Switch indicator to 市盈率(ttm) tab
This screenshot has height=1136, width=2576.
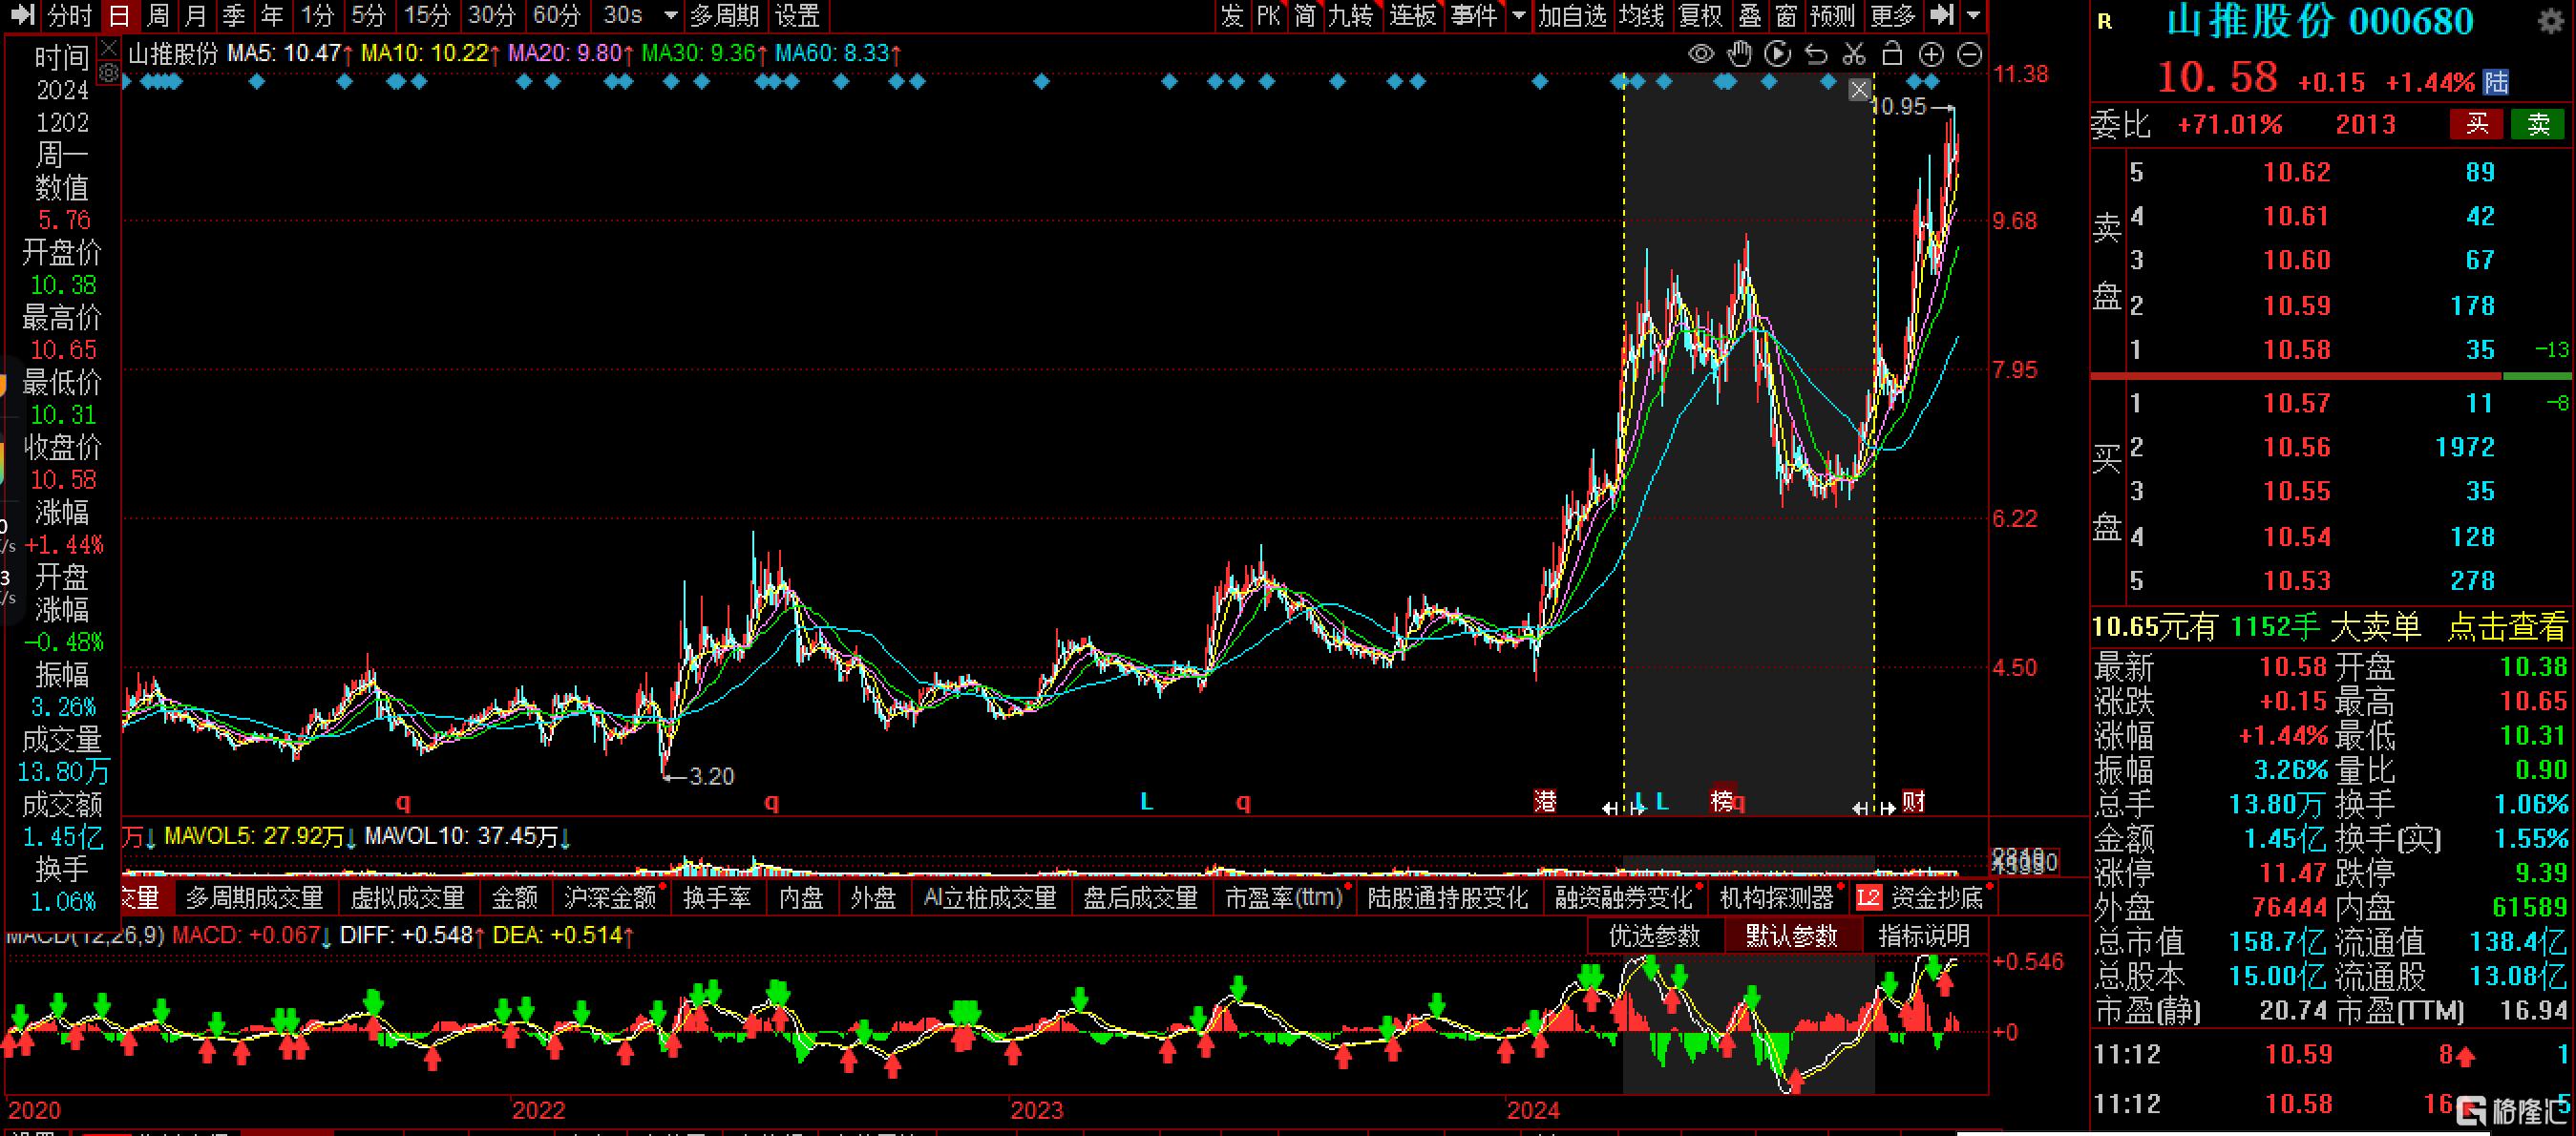(1284, 898)
